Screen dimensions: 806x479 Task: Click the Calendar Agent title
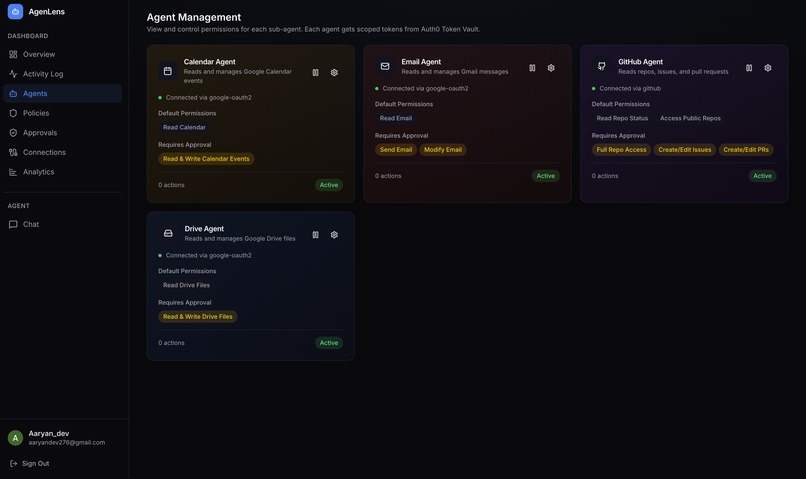(x=210, y=62)
